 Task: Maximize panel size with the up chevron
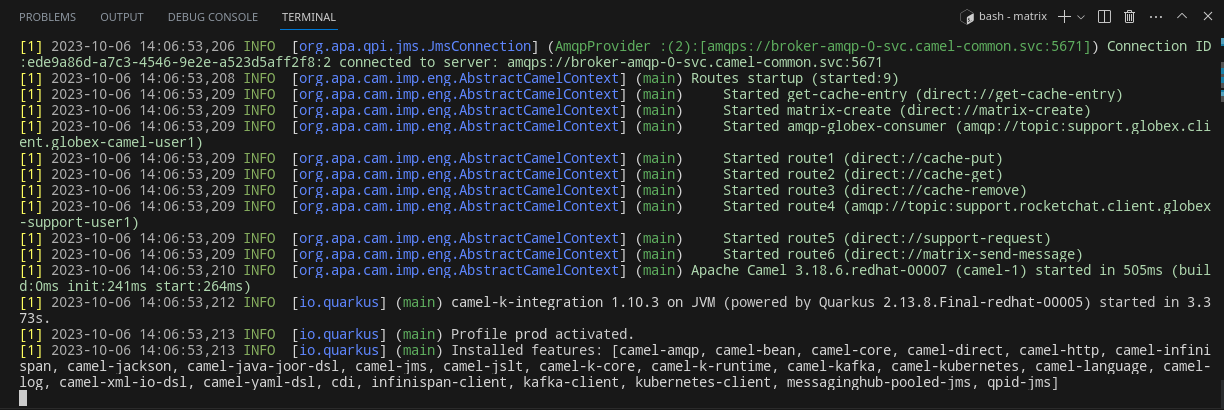(x=1181, y=17)
